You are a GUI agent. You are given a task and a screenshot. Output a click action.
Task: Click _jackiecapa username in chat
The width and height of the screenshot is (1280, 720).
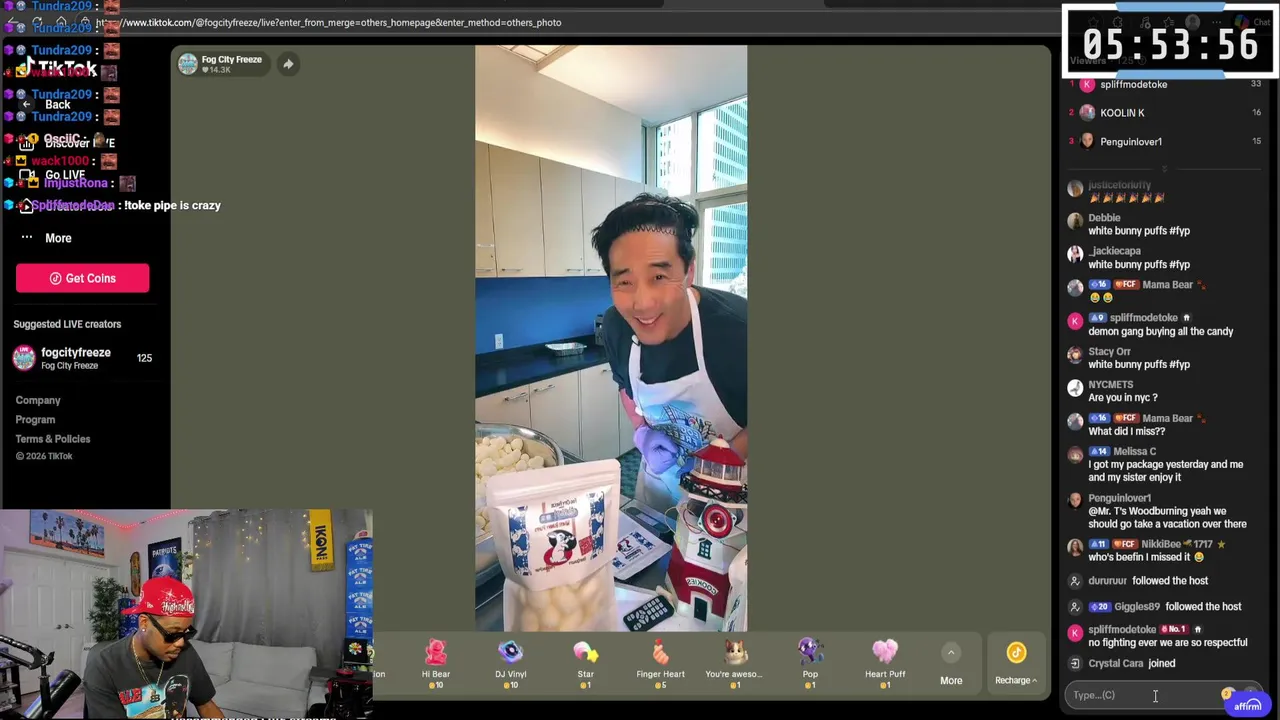click(x=1114, y=251)
